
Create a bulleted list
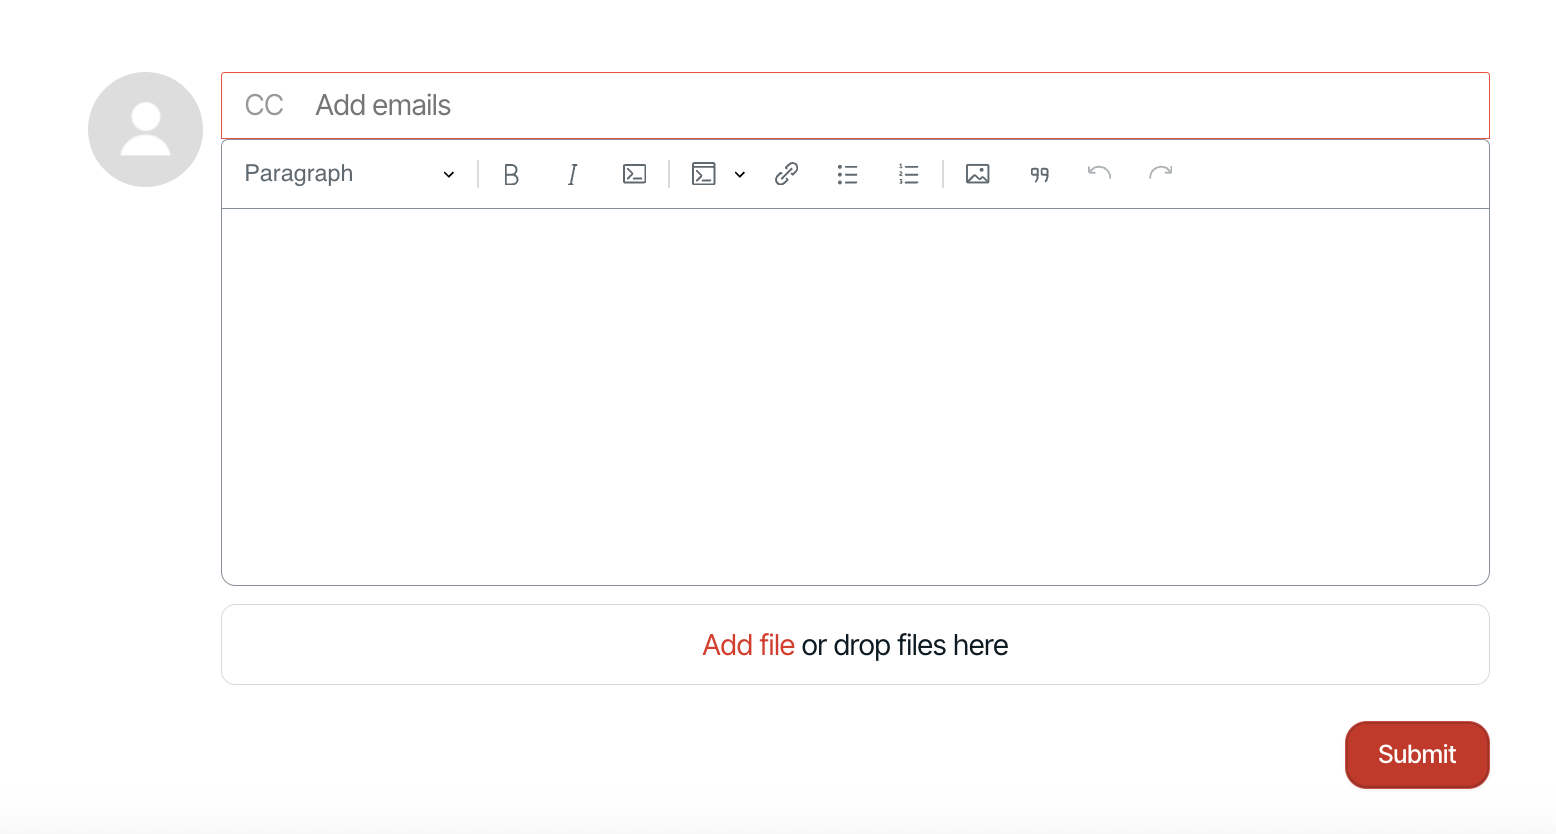pyautogui.click(x=847, y=174)
